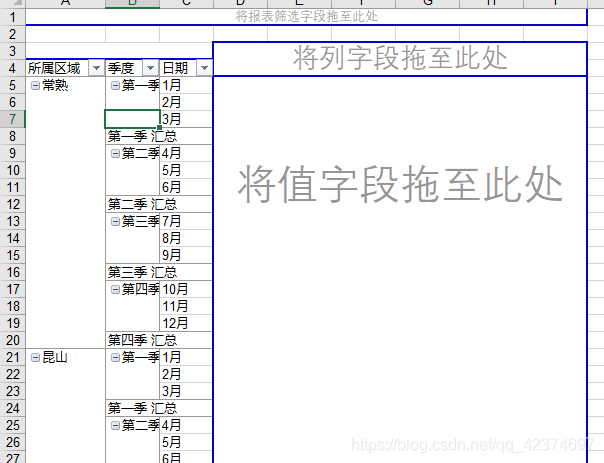Open the 所属区域 filter dropdown

[x=96, y=69]
